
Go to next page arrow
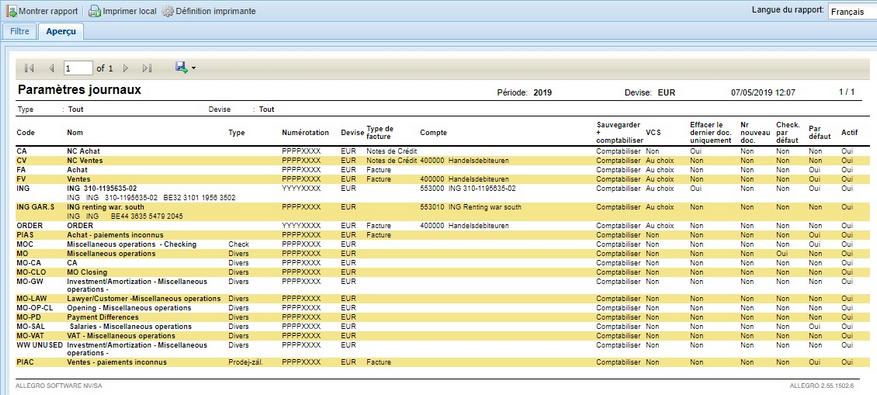[x=126, y=68]
